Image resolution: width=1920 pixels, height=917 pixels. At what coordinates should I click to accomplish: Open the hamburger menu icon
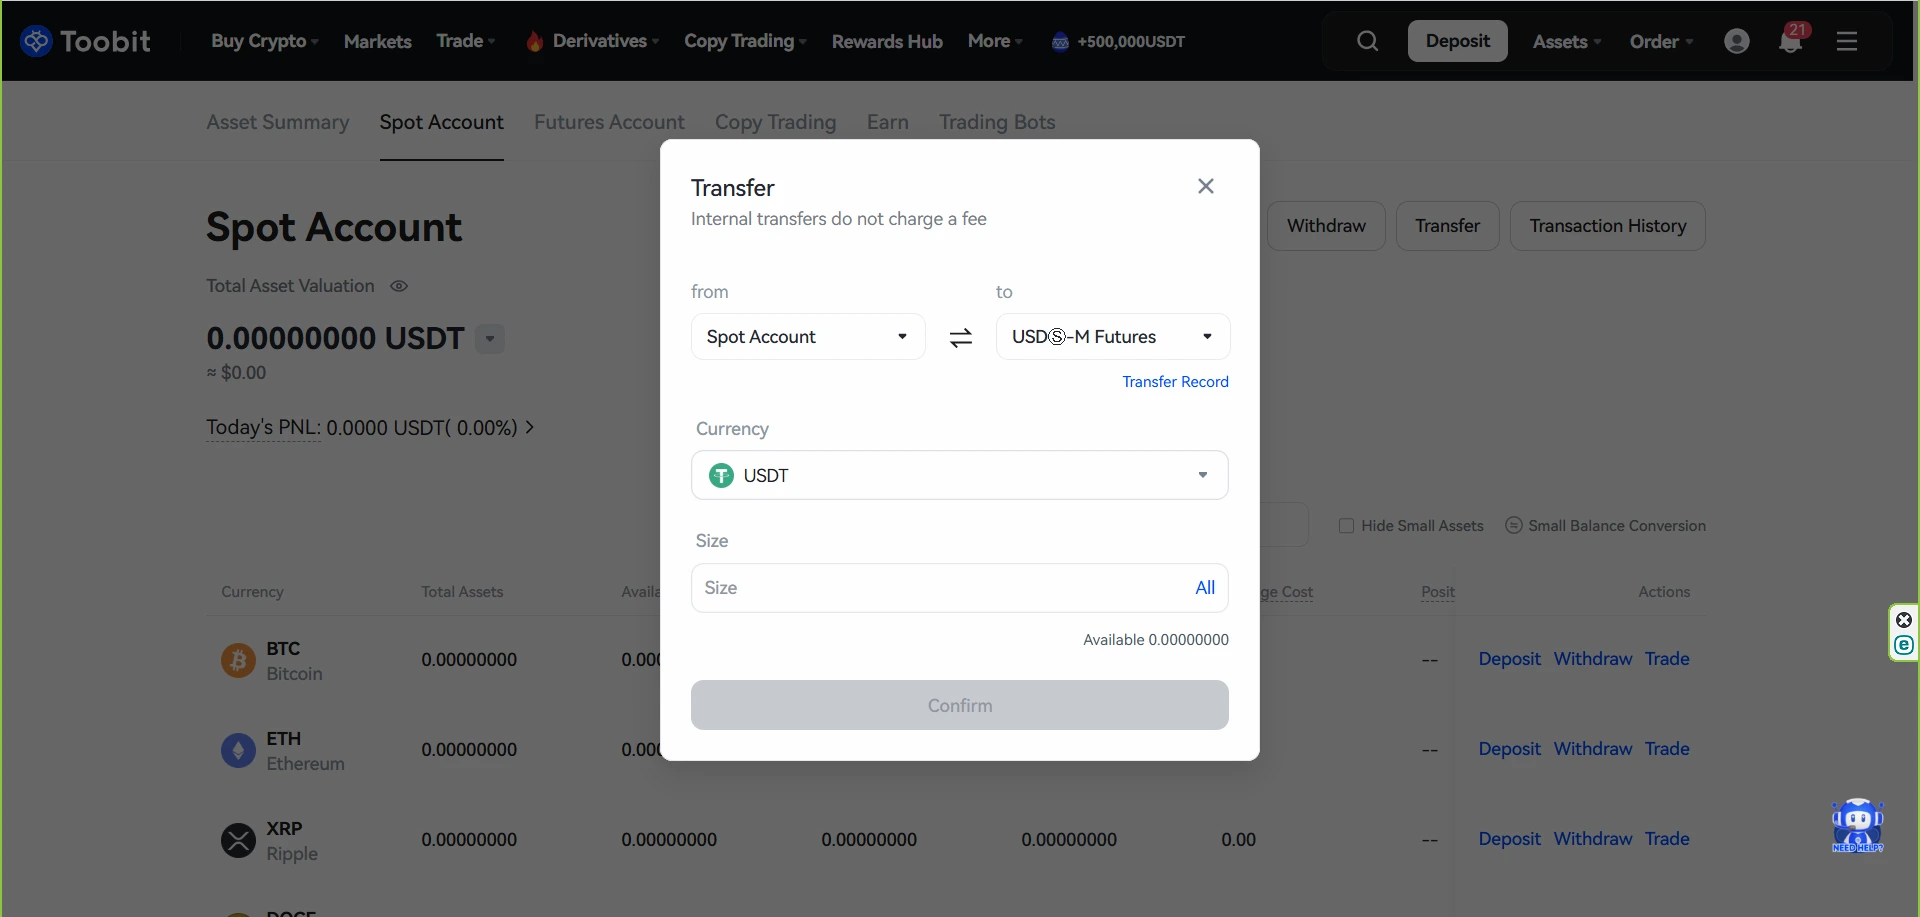point(1847,41)
